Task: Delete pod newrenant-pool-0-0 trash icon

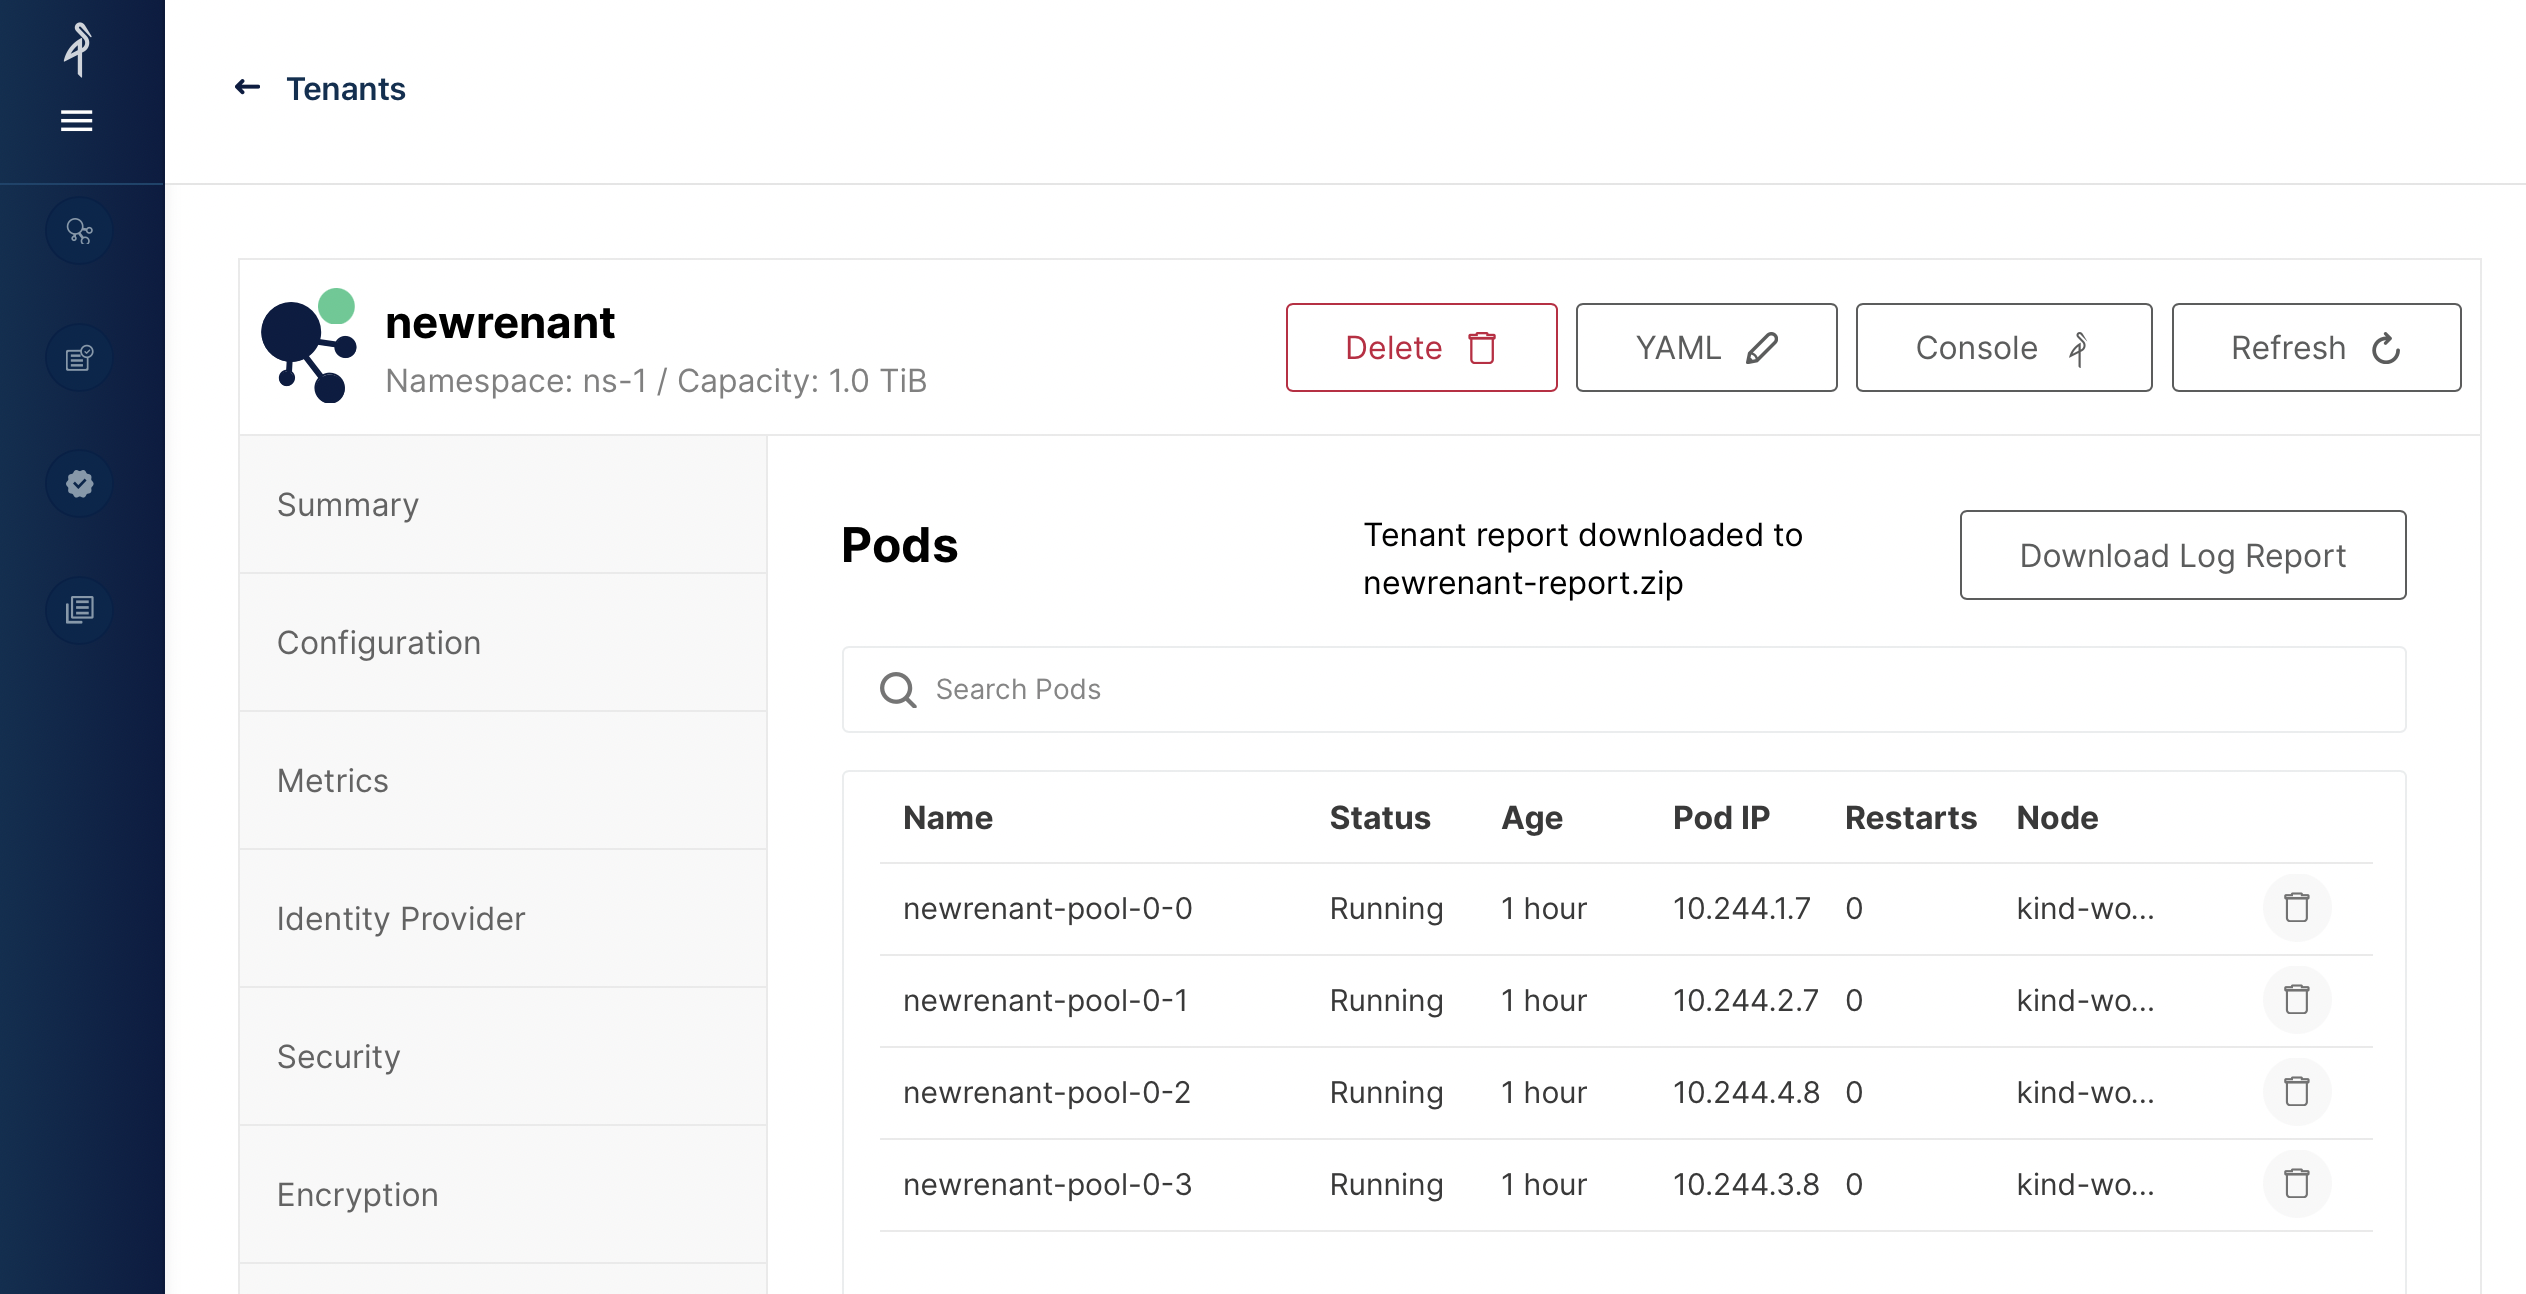Action: click(x=2297, y=908)
